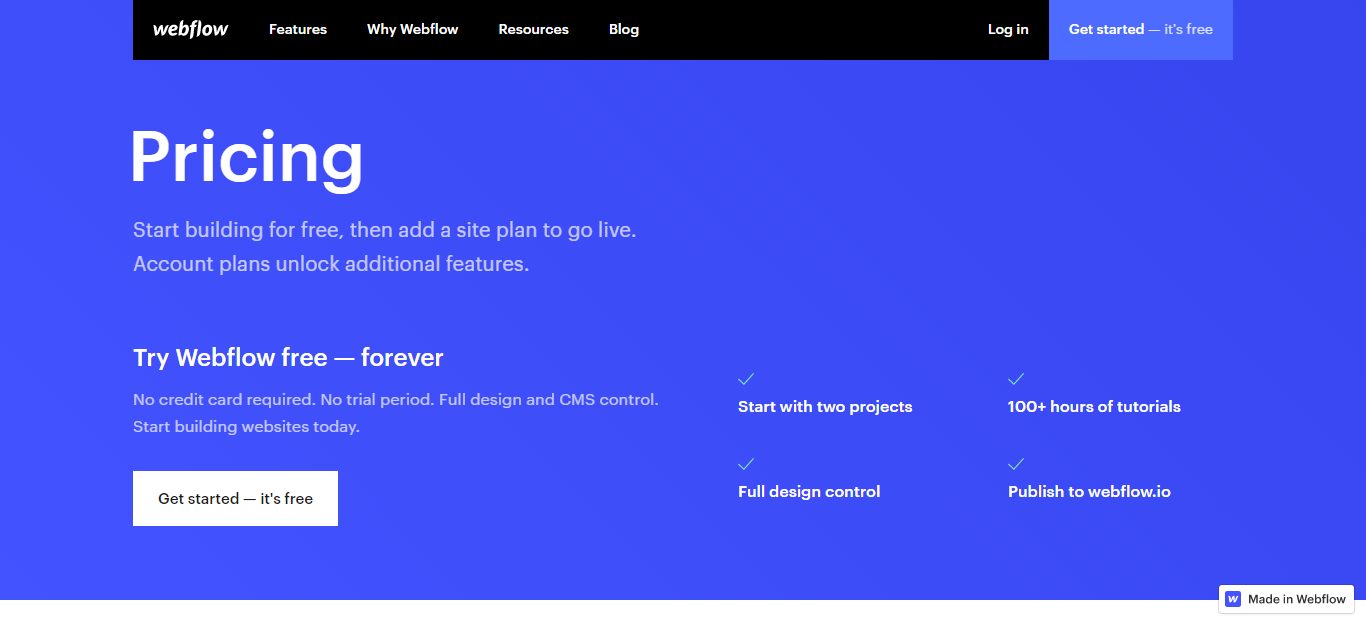1366x625 pixels.
Task: Click checkmark icon above '100+ hours of tutorials'
Action: [x=1016, y=379]
